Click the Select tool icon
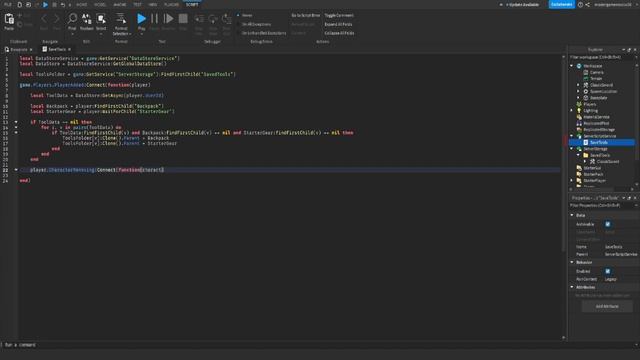 101,19
